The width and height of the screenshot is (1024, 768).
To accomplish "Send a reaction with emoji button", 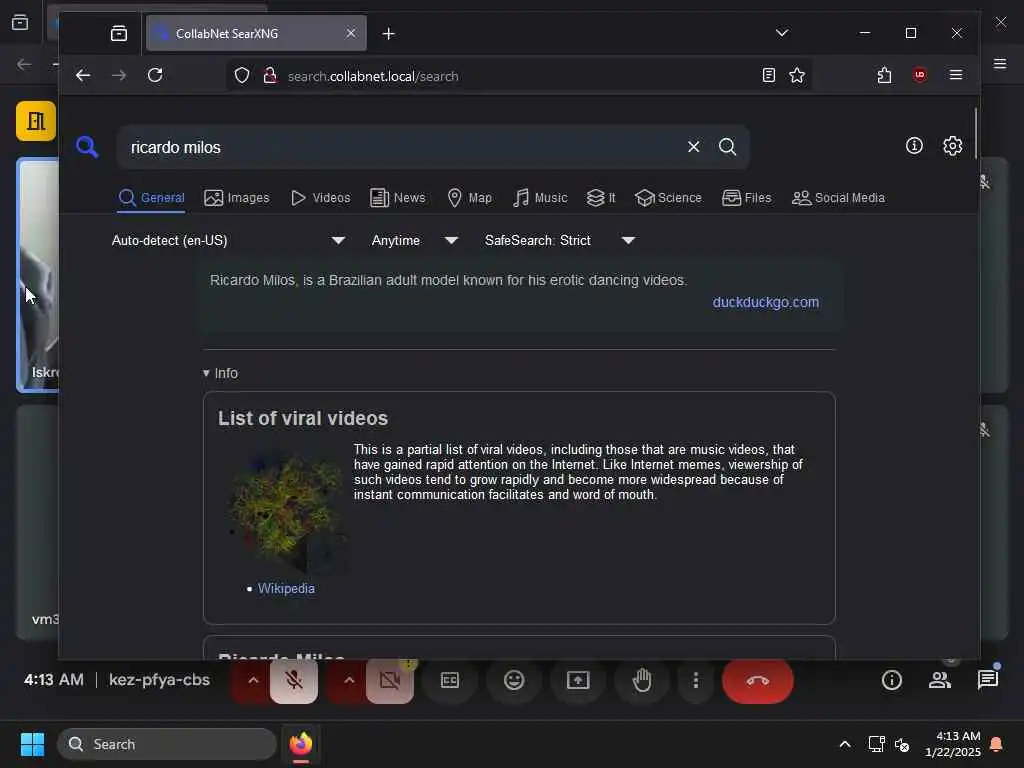I will coord(514,680).
